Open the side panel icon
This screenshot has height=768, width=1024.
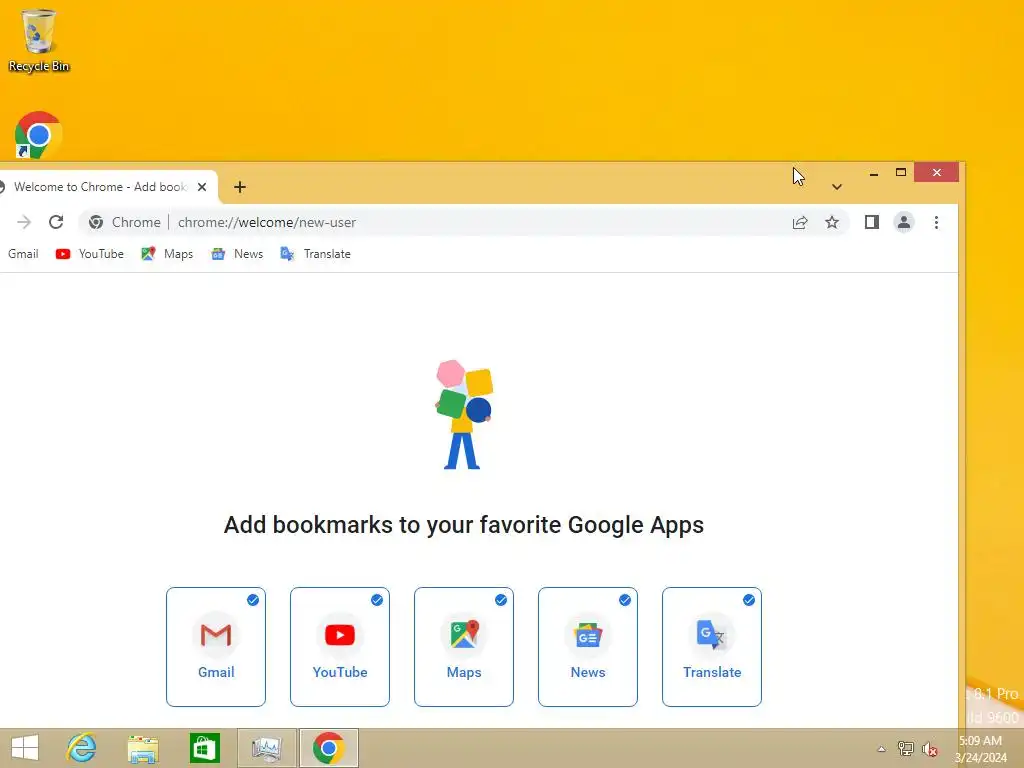[871, 222]
